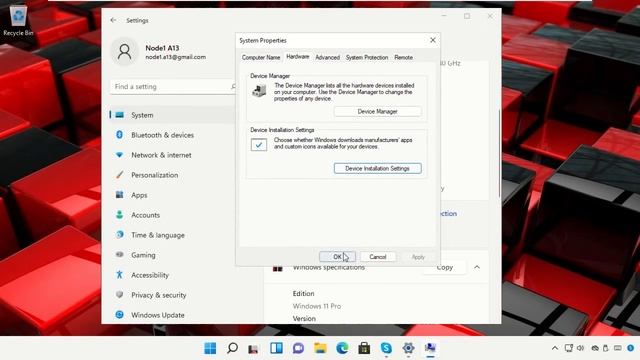Select System in Settings sidebar
Screen dimensions: 640x360
[171, 115]
